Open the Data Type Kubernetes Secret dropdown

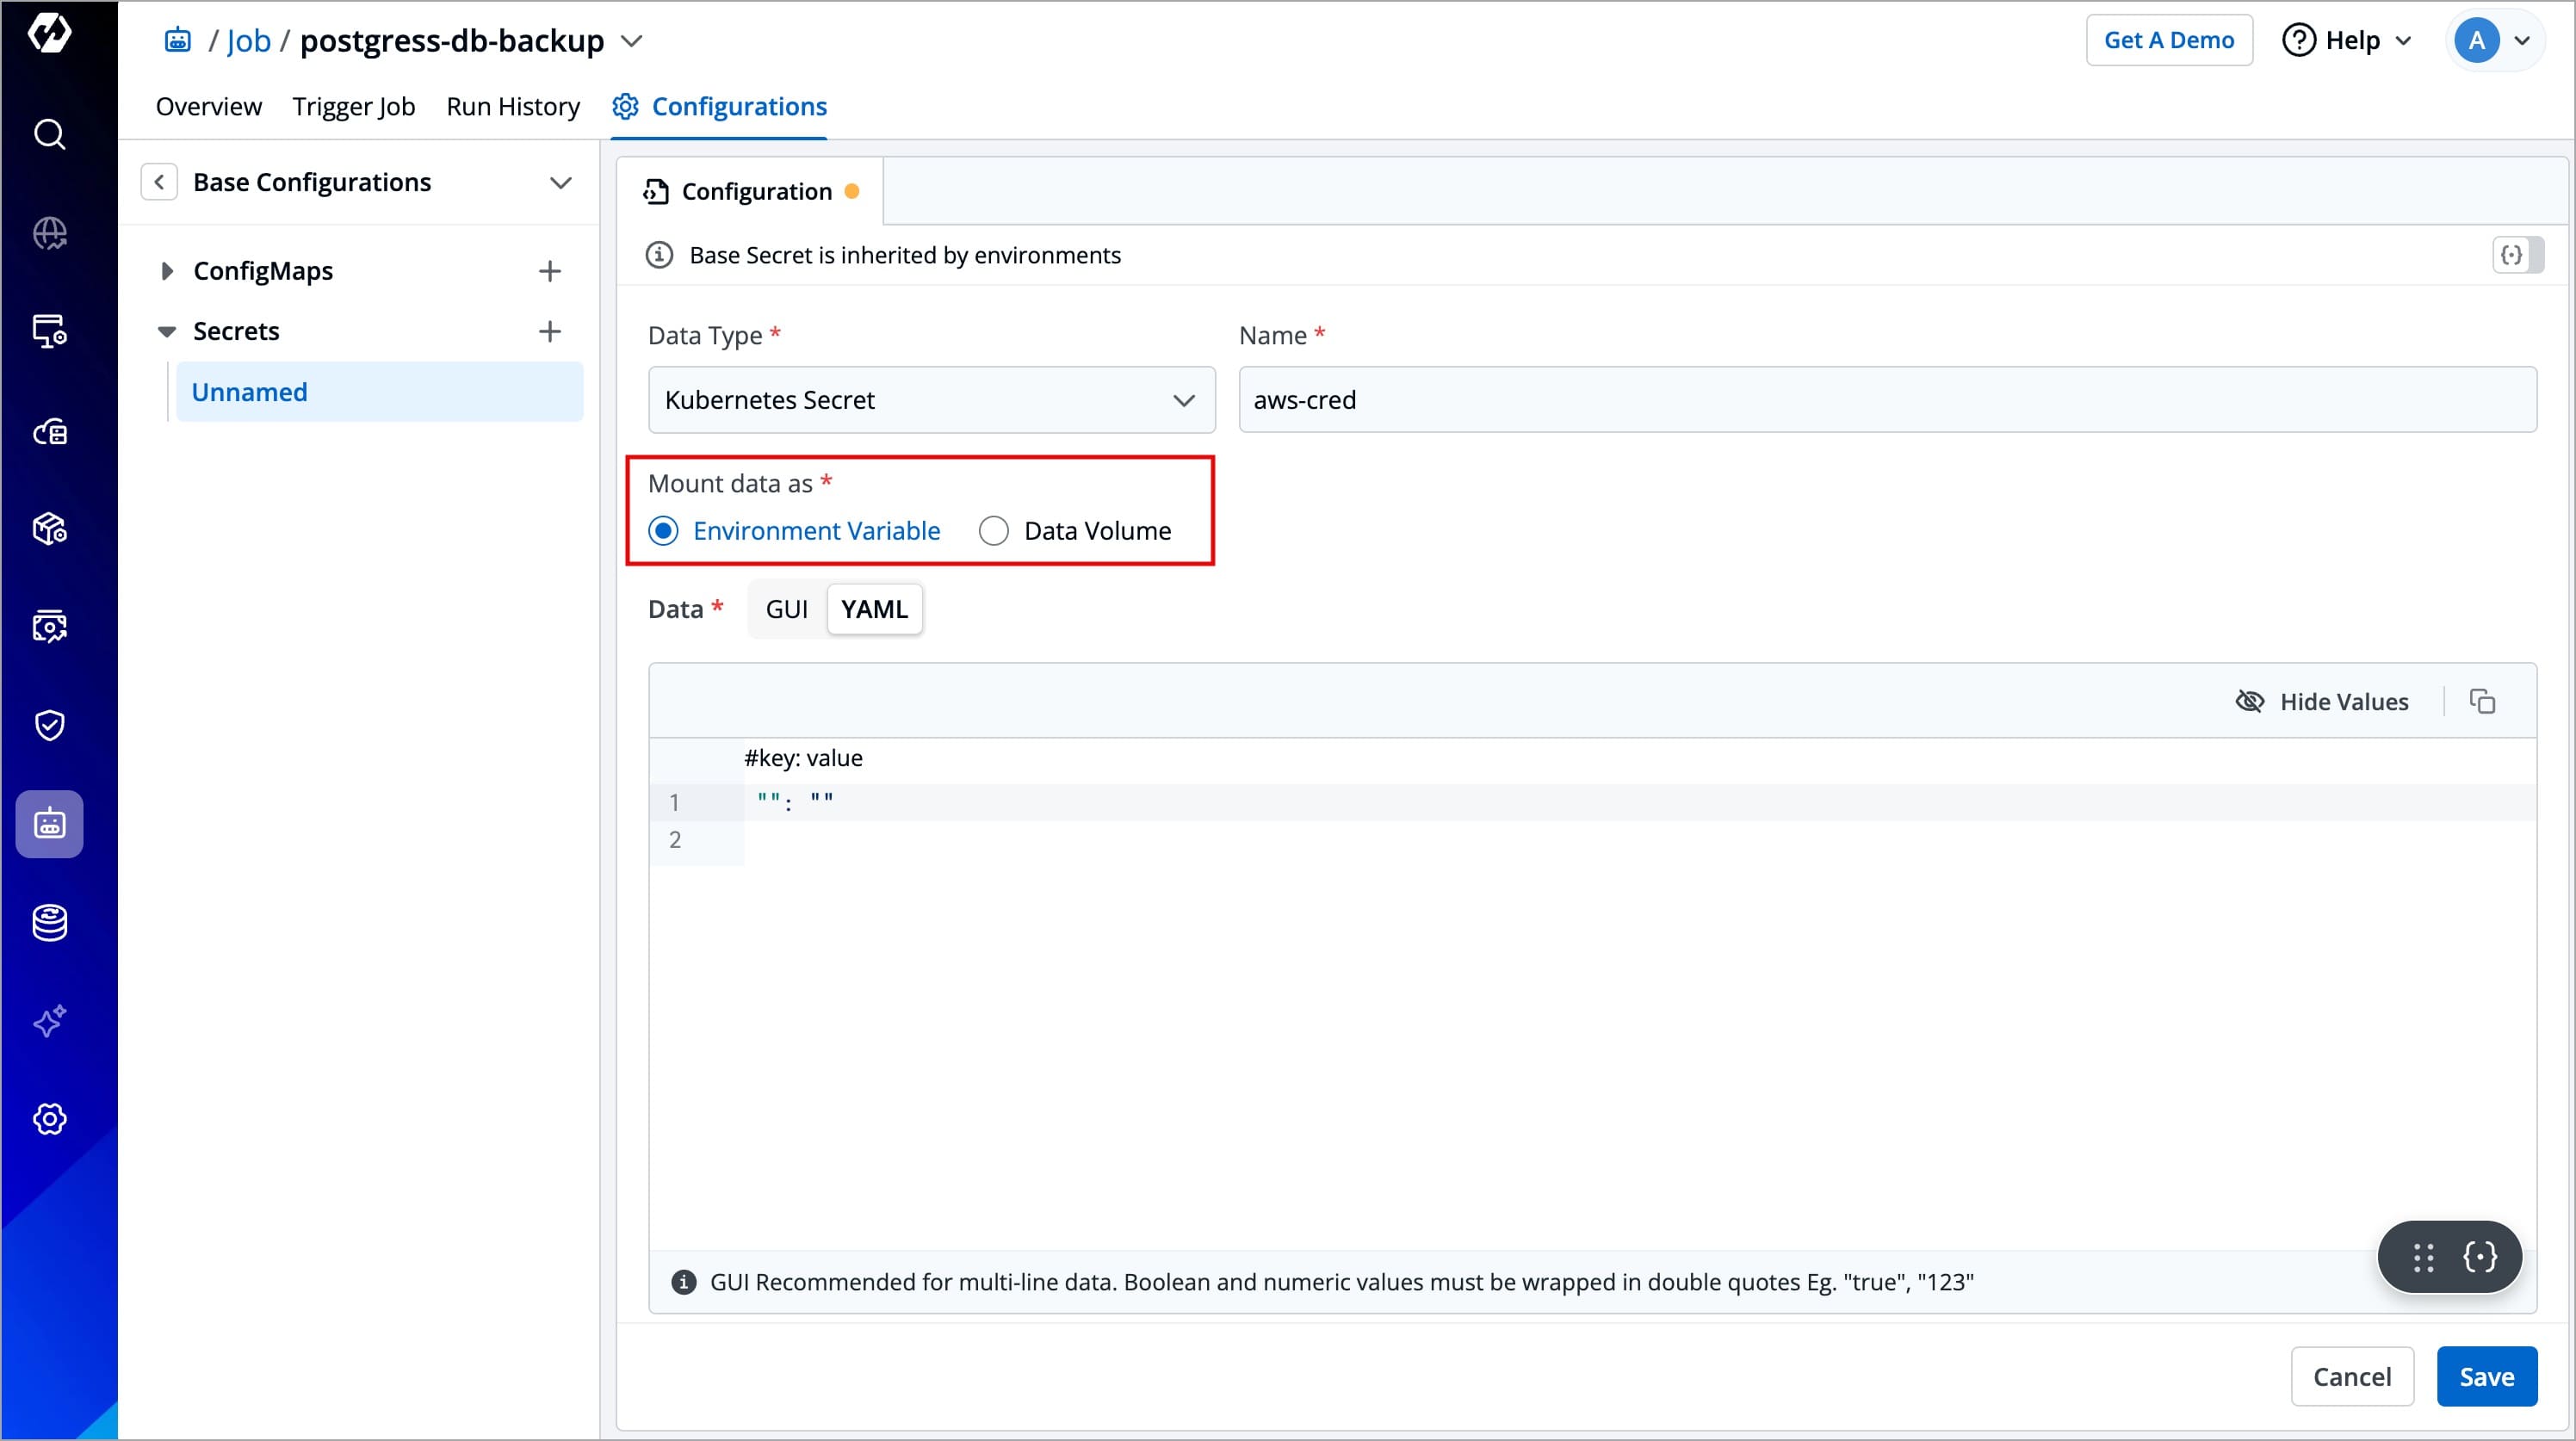931,400
